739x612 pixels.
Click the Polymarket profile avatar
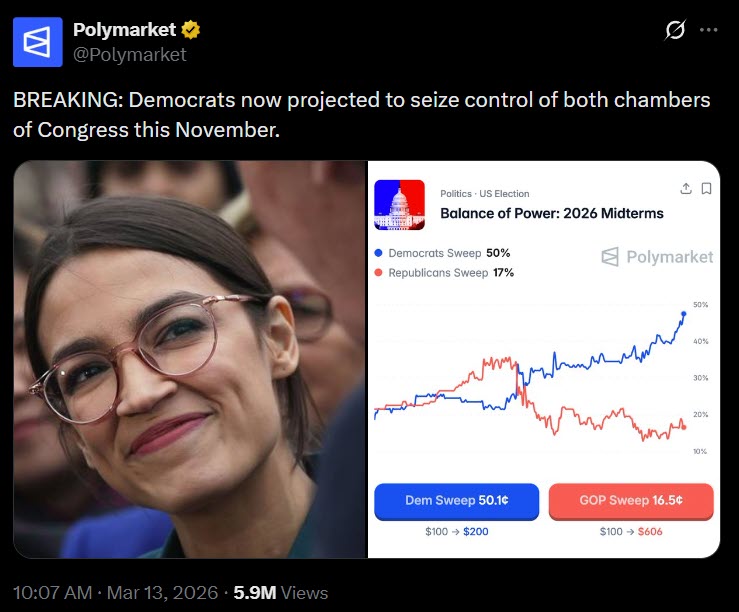click(x=37, y=42)
